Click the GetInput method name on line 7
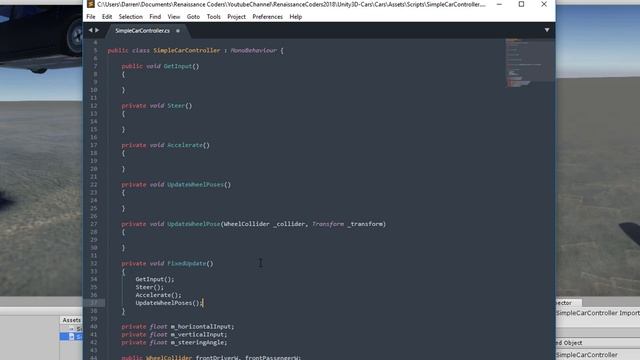 [178, 66]
